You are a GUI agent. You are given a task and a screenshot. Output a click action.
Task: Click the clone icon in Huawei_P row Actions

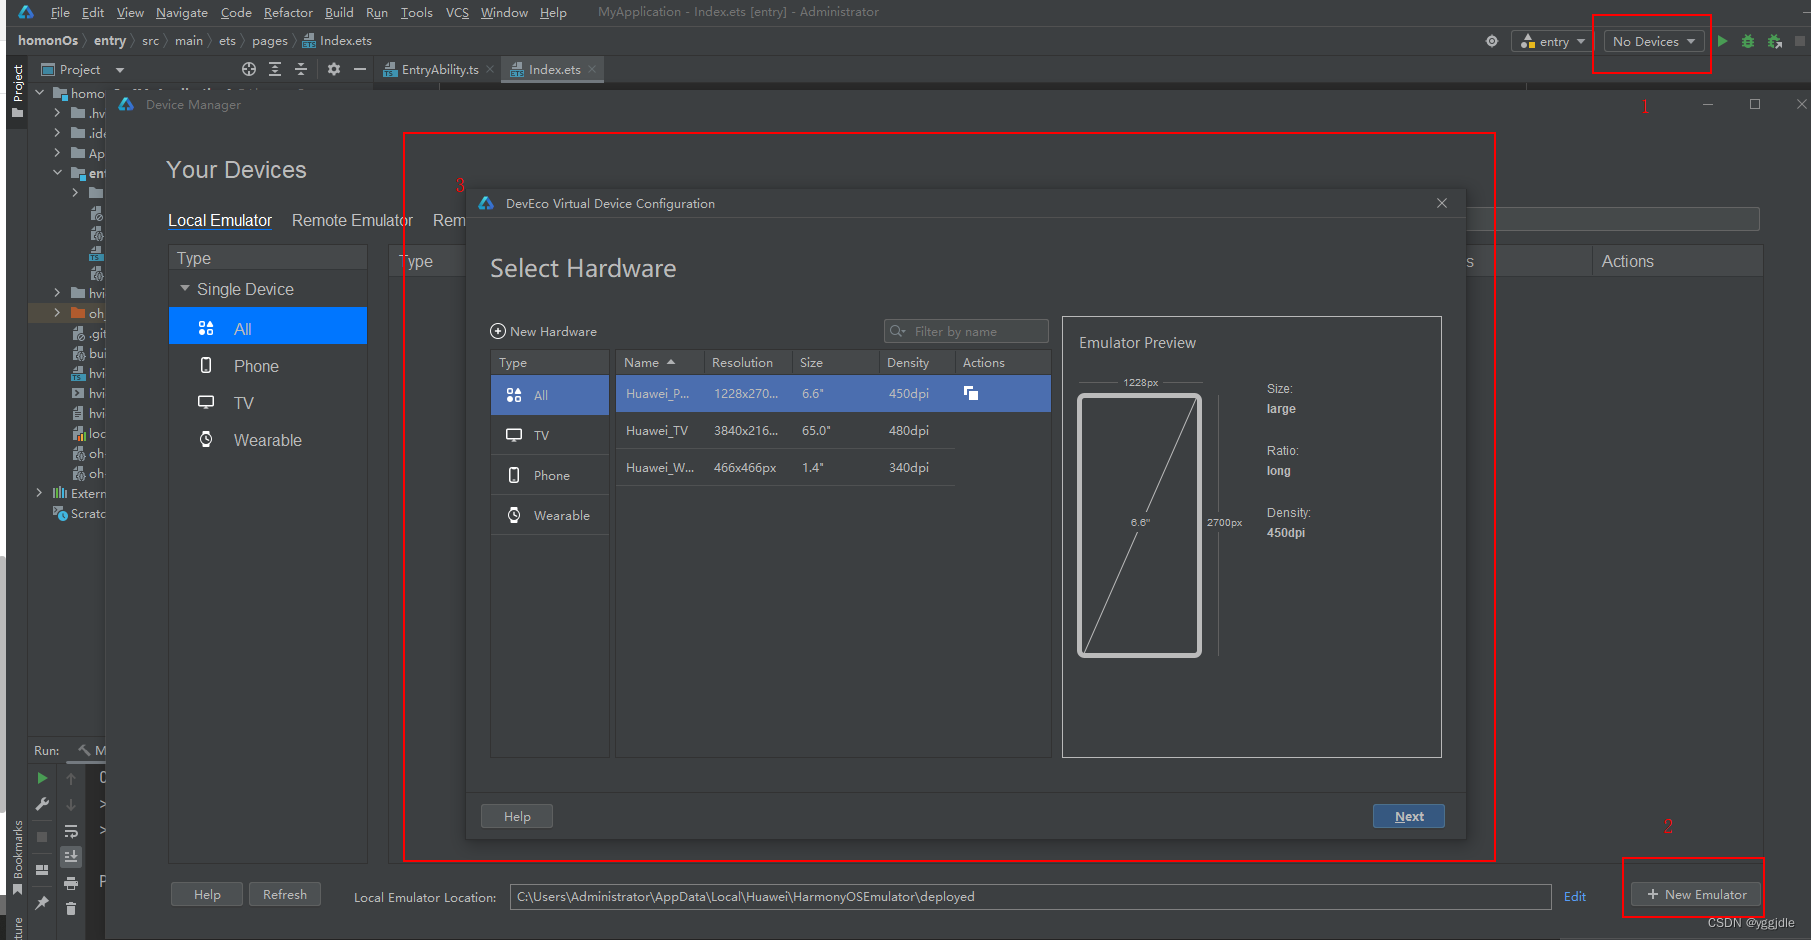(971, 393)
